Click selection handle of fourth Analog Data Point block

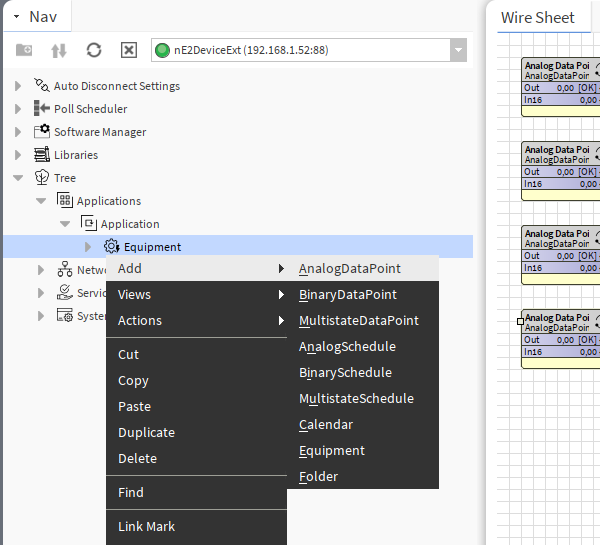pyautogui.click(x=520, y=321)
